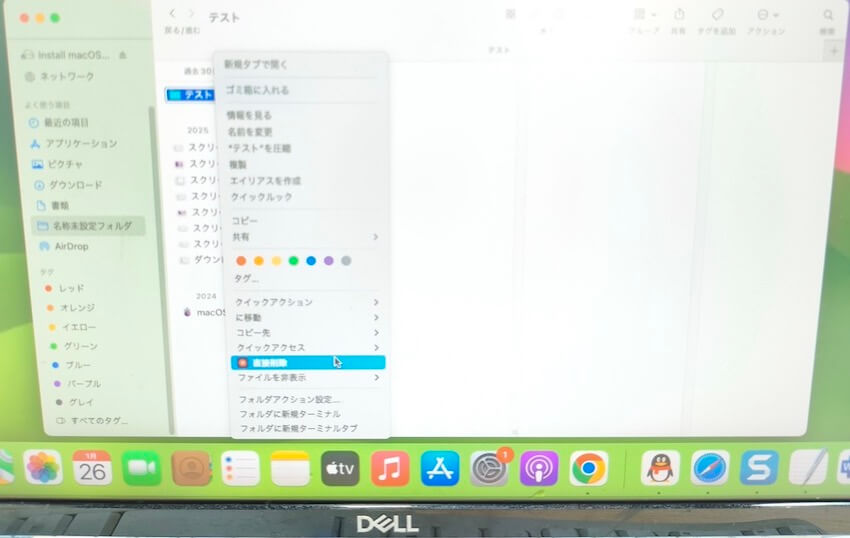Open Music from the Dock
The height and width of the screenshot is (538, 850).
click(390, 468)
